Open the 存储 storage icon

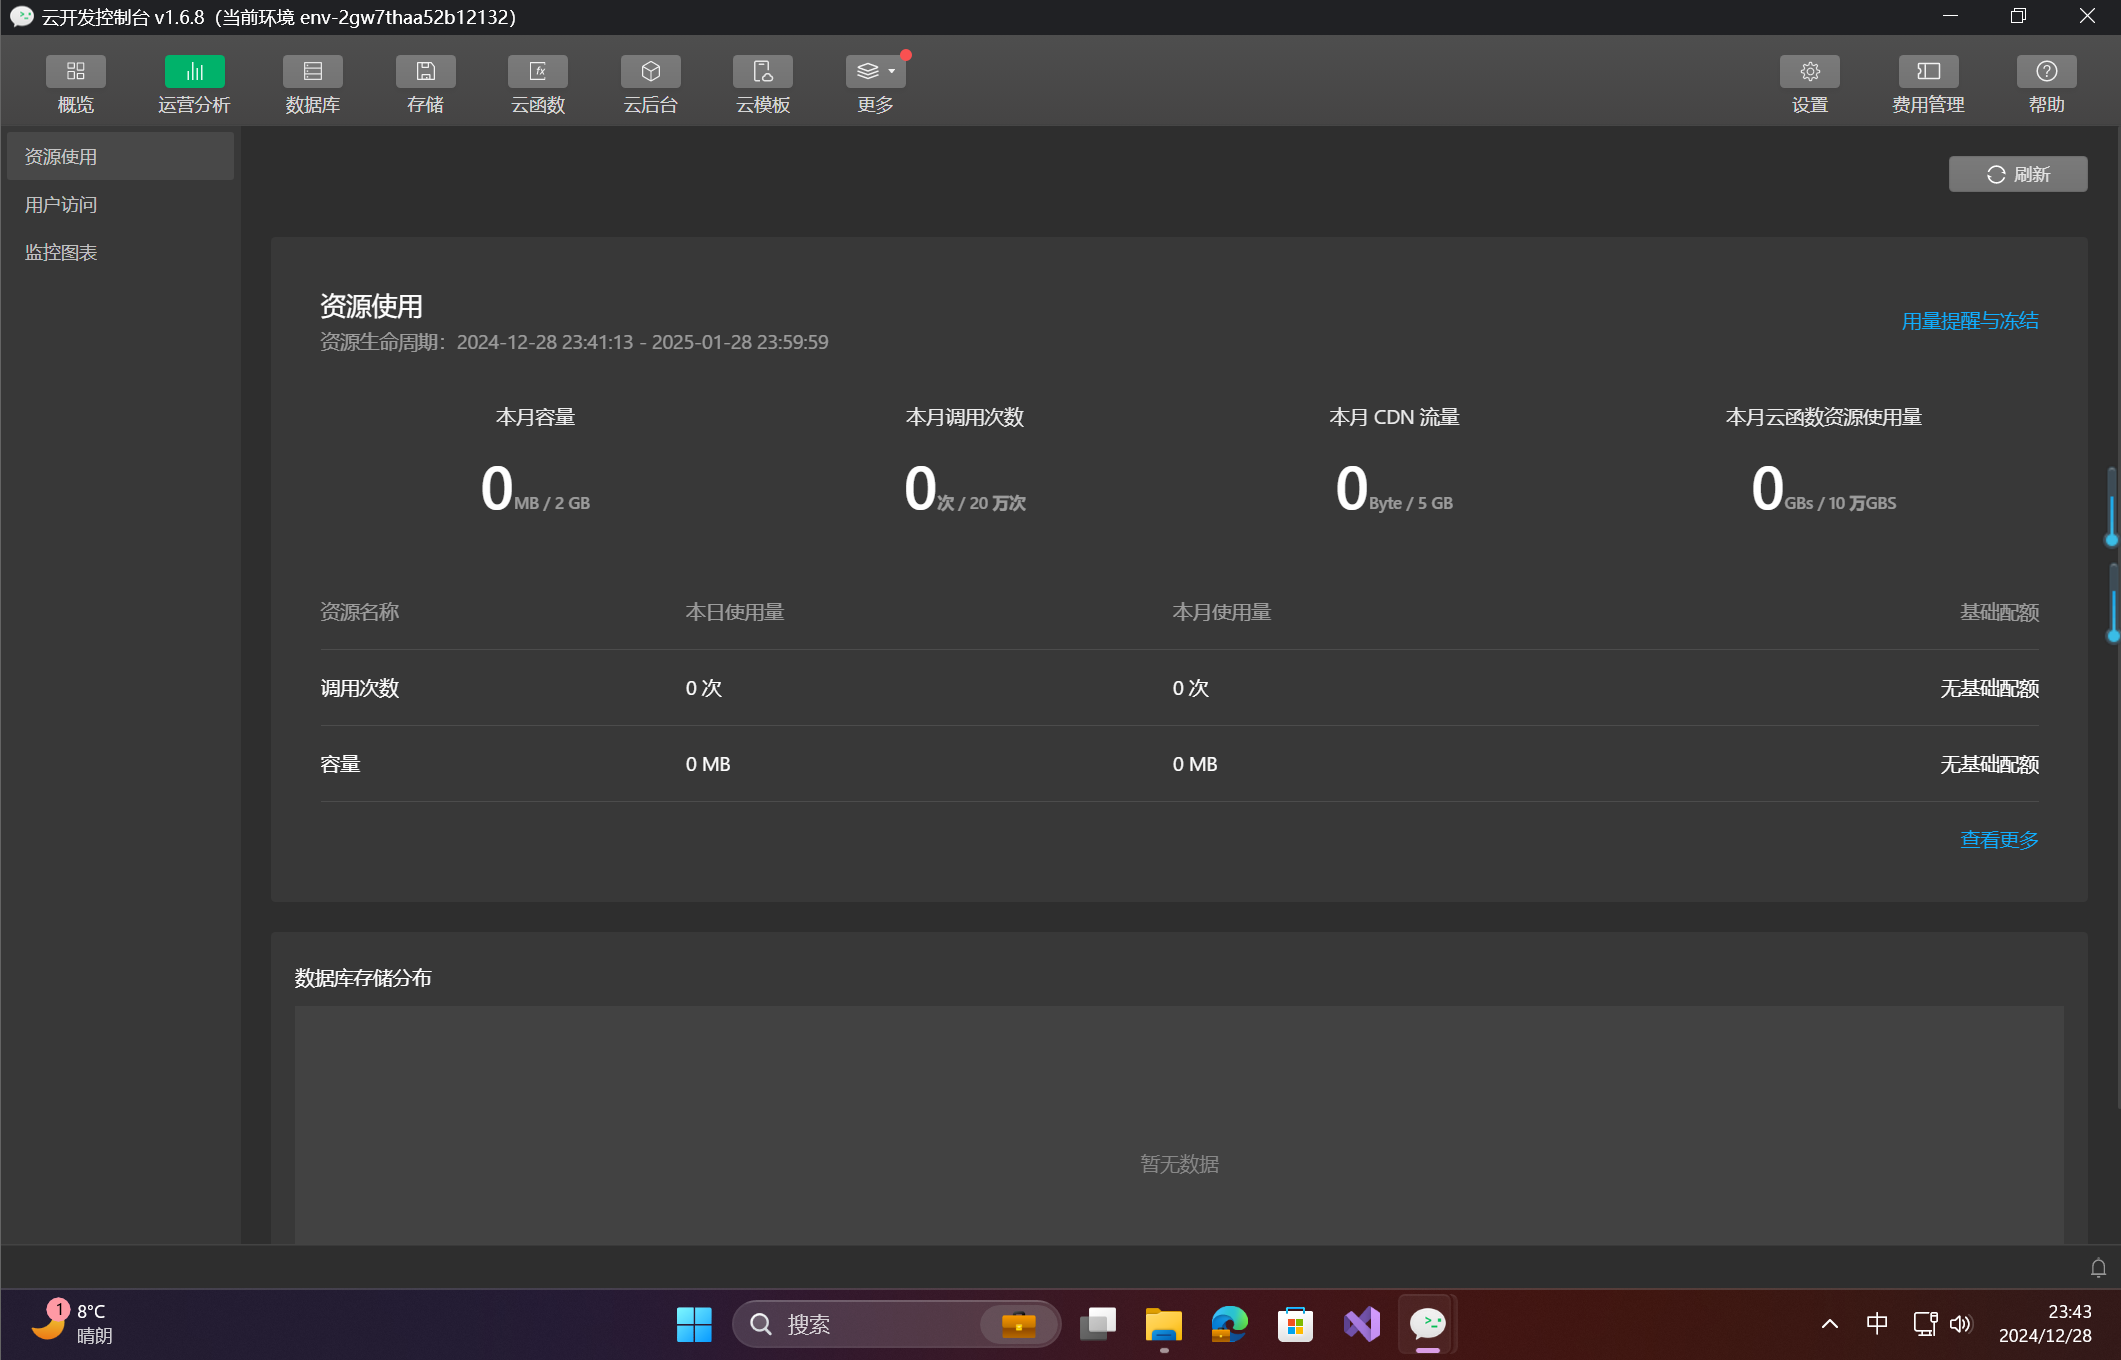point(425,72)
